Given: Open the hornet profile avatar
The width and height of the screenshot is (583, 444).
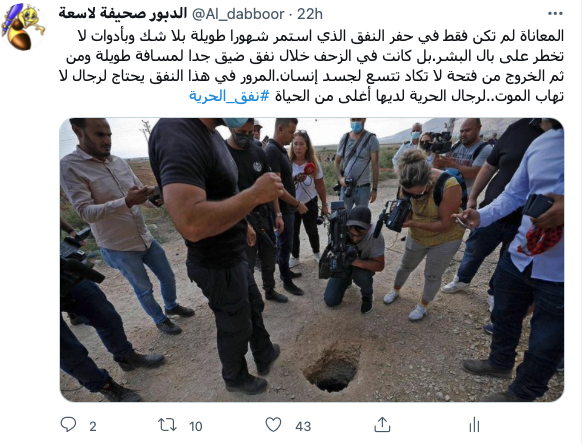Looking at the screenshot, I should pyautogui.click(x=23, y=27).
